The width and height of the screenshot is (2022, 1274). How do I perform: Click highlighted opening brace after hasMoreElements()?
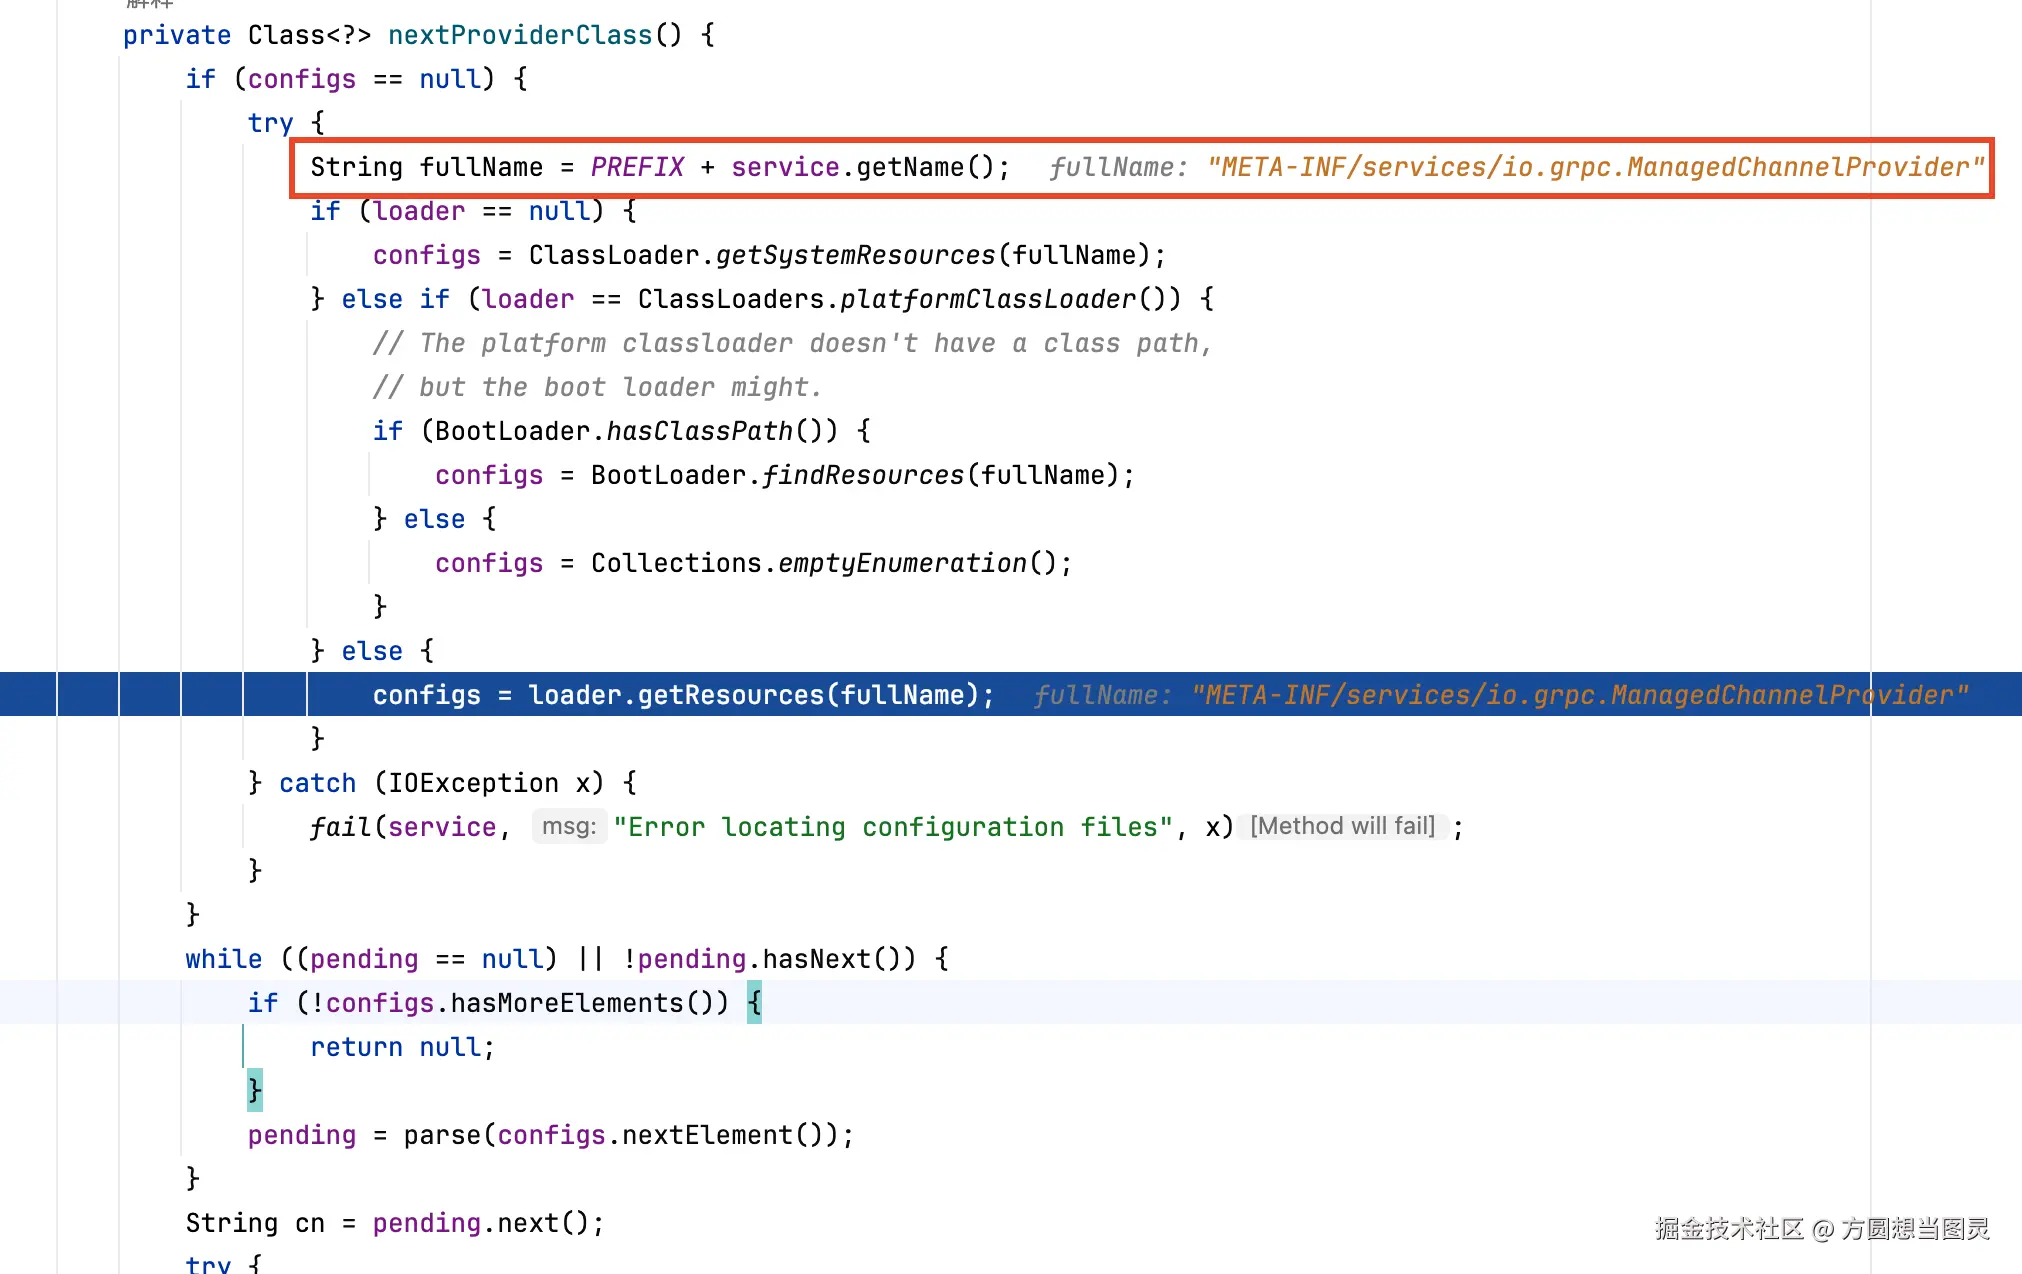pos(754,1003)
